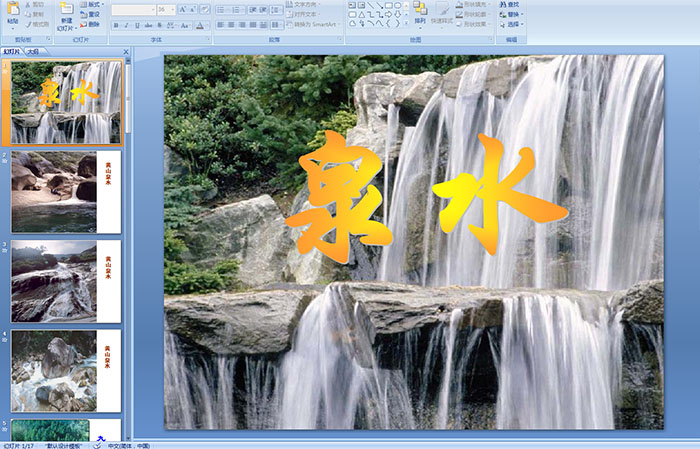The image size is (700, 449).
Task: Click the spell check icon in status bar
Action: coord(97,445)
